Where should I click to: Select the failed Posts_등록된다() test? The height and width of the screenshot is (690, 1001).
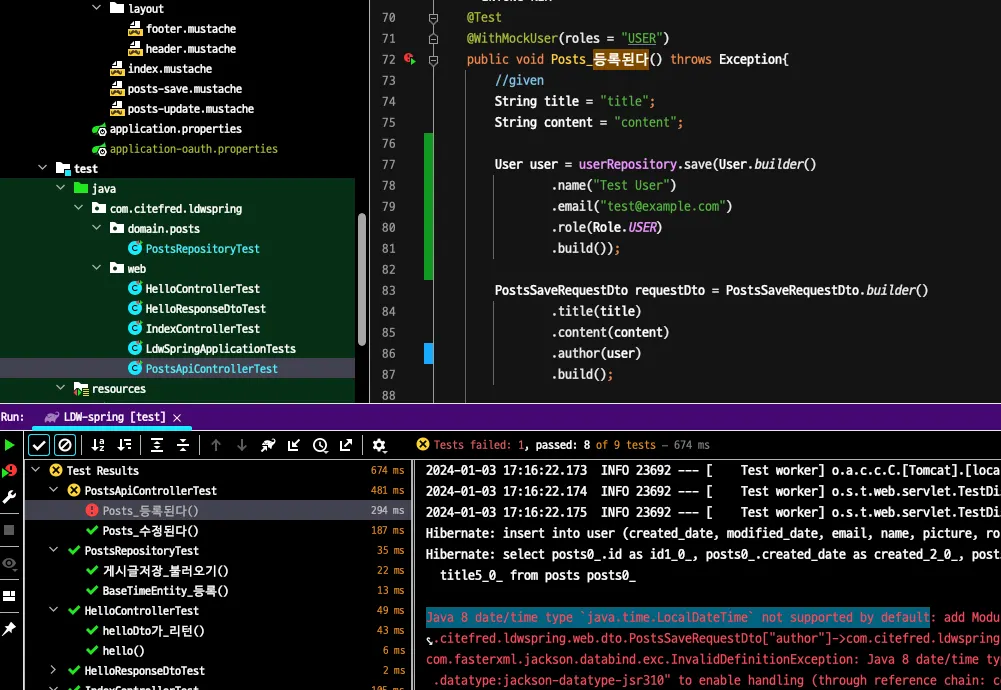tap(150, 511)
